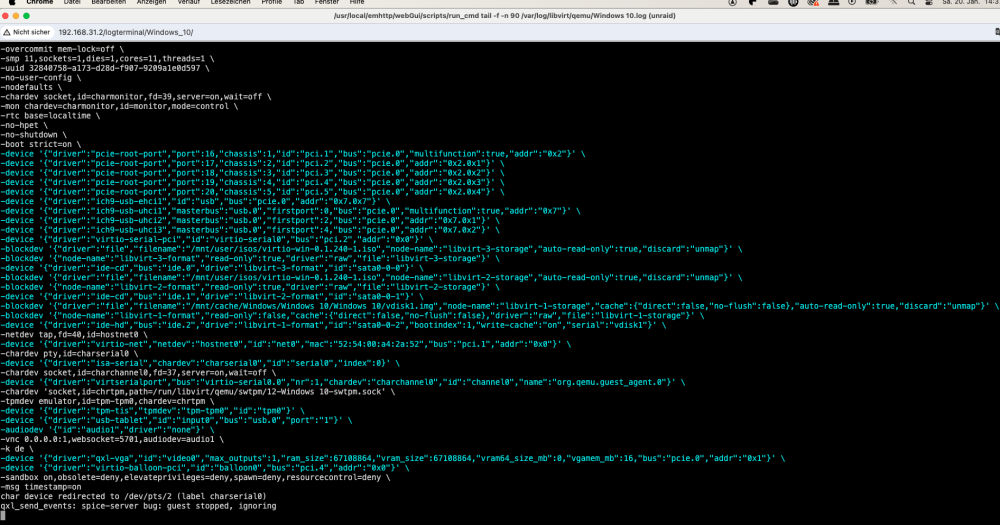The width and height of the screenshot is (1000, 525).
Task: Click the '-no-user-config' line
Action: click(x=41, y=78)
